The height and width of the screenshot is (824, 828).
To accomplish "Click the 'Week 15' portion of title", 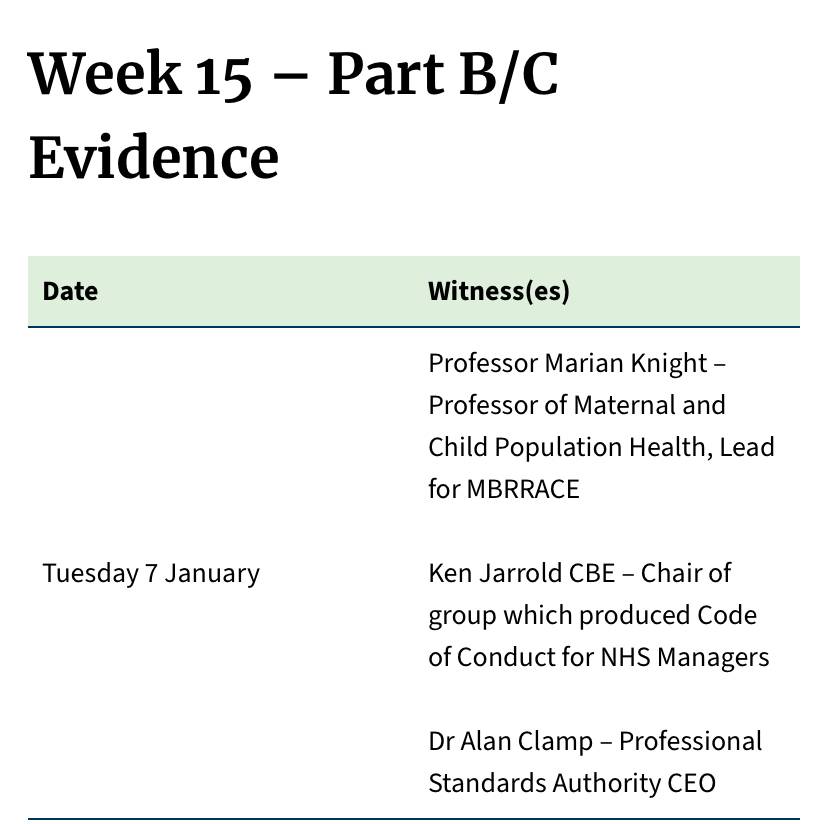I will [139, 73].
